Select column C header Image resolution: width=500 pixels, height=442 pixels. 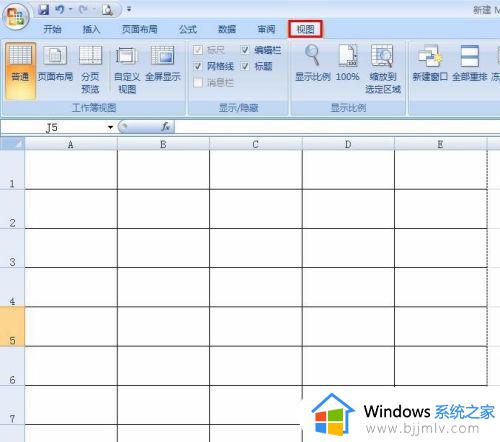256,144
